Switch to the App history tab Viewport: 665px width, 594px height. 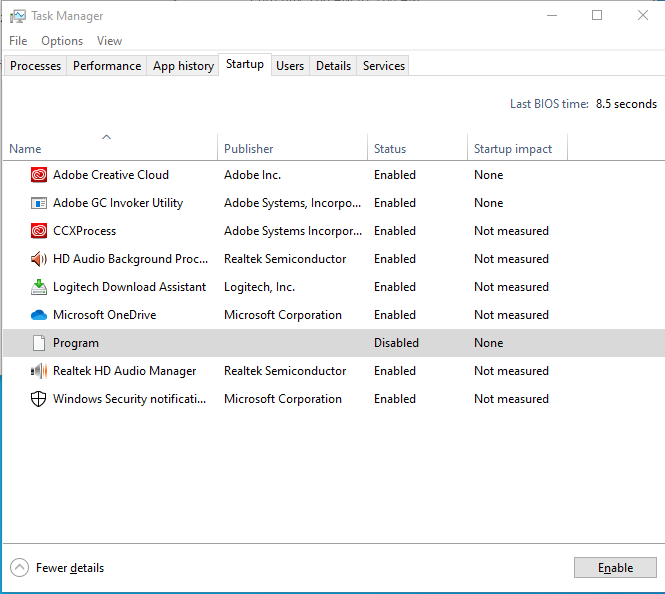tap(183, 66)
